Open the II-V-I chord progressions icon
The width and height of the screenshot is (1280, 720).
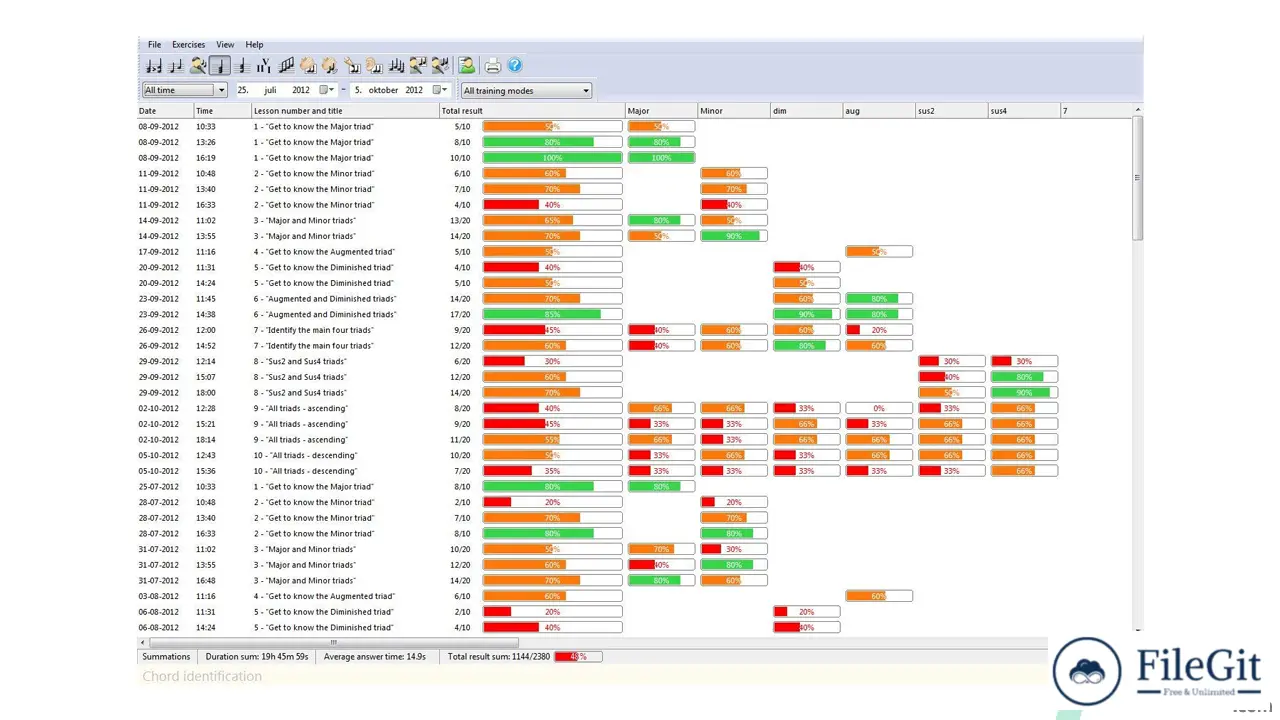click(264, 66)
